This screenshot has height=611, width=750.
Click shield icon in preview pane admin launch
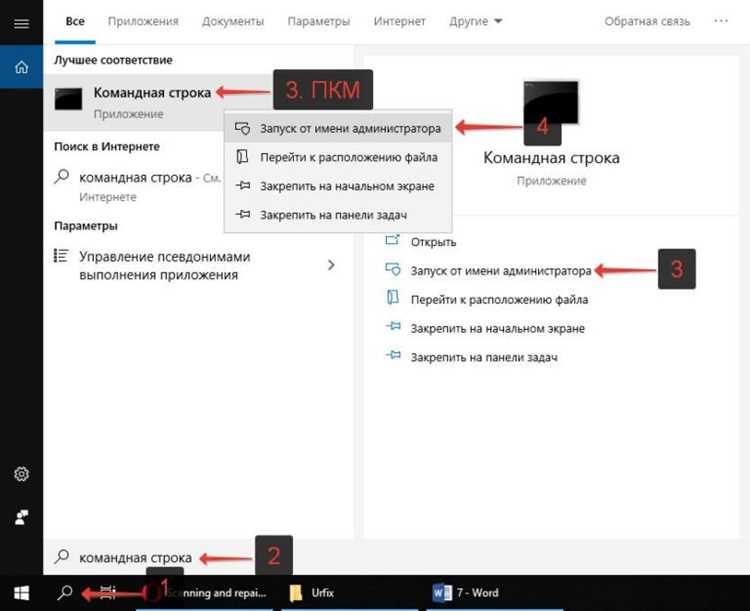click(393, 269)
